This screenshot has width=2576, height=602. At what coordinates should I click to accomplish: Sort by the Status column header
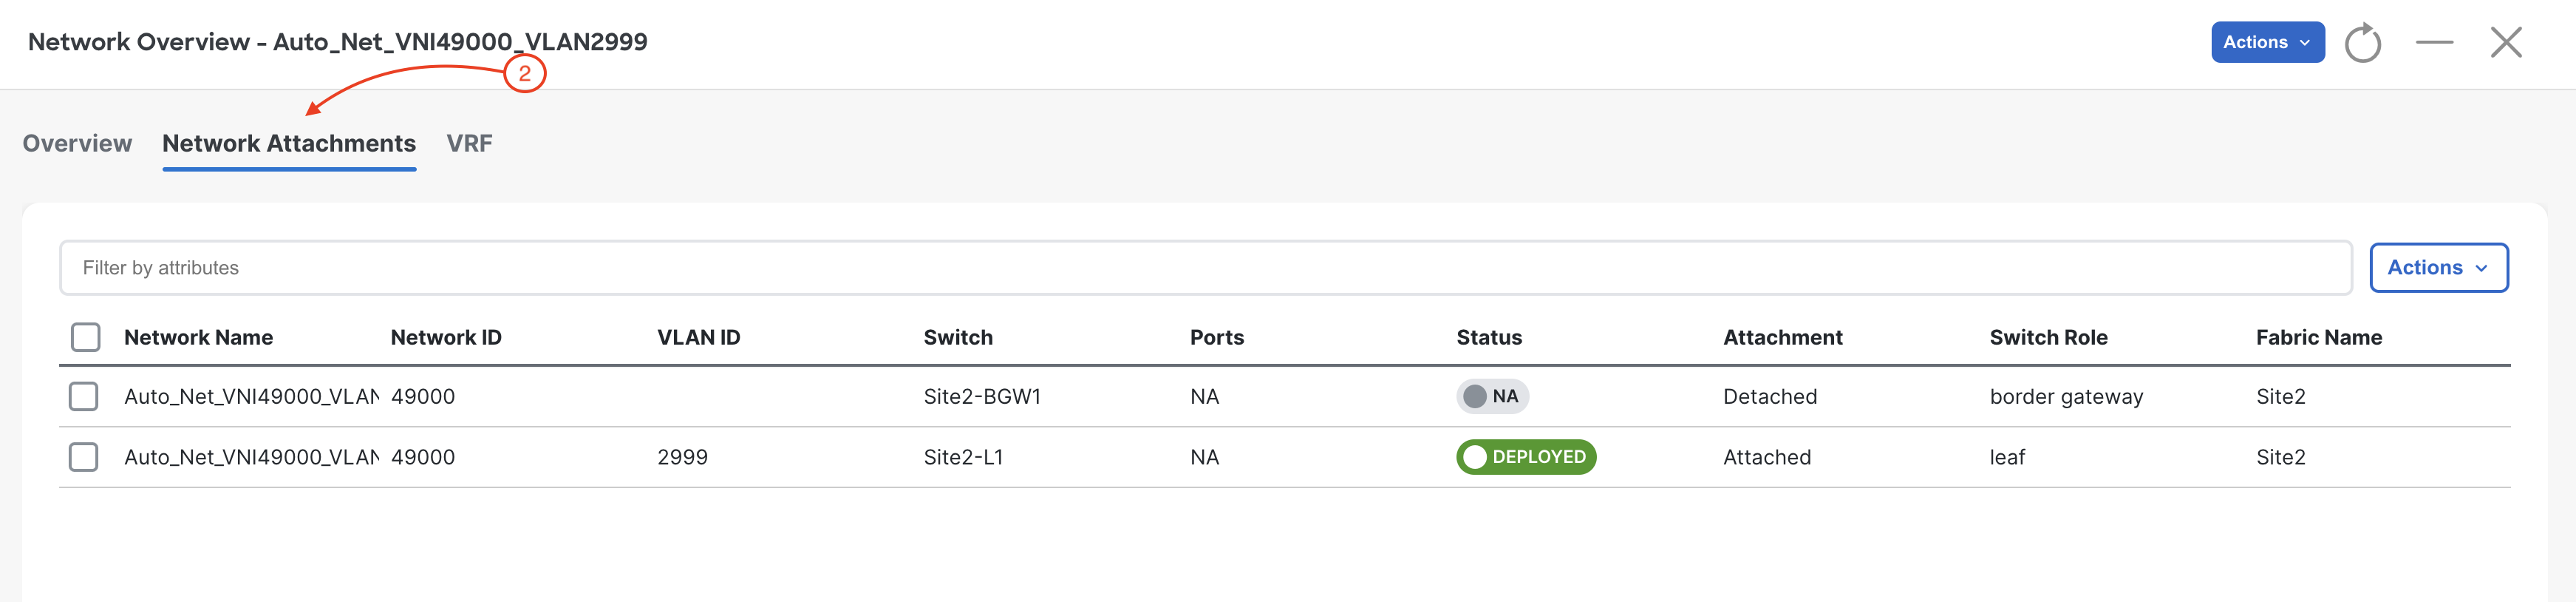point(1488,337)
